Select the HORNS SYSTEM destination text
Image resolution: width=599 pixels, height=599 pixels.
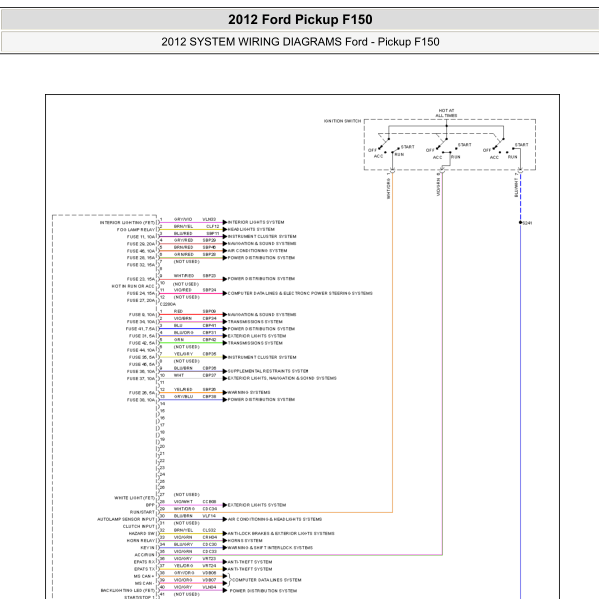(x=245, y=541)
